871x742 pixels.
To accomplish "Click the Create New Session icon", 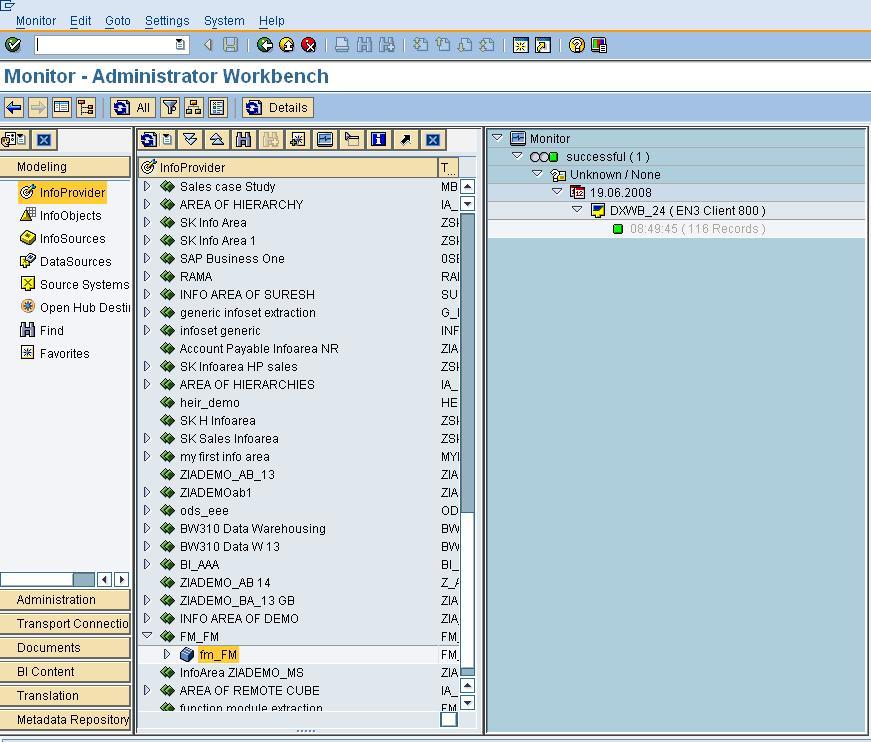I will tap(520, 45).
